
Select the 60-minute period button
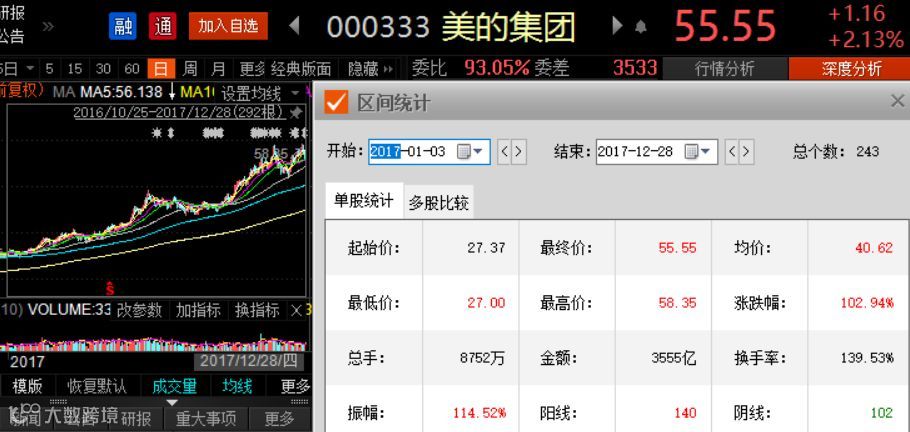click(132, 69)
